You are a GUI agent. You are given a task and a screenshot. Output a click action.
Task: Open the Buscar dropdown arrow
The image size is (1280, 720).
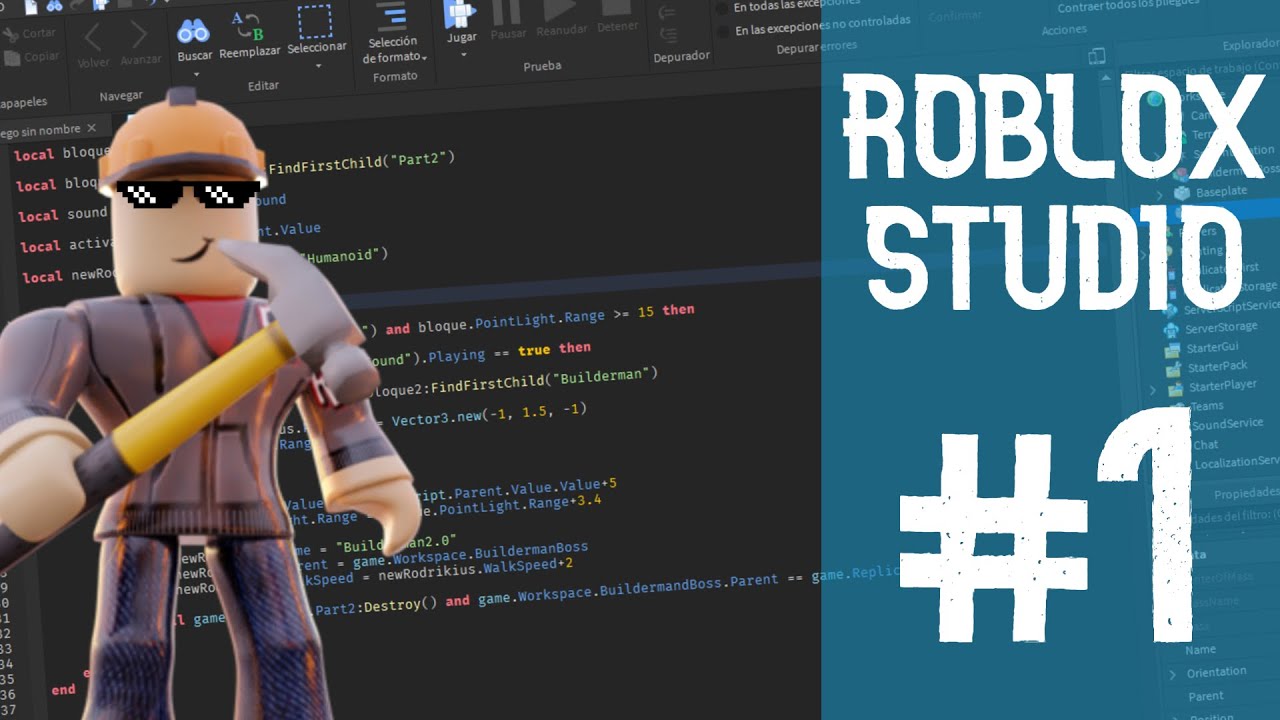pos(196,75)
